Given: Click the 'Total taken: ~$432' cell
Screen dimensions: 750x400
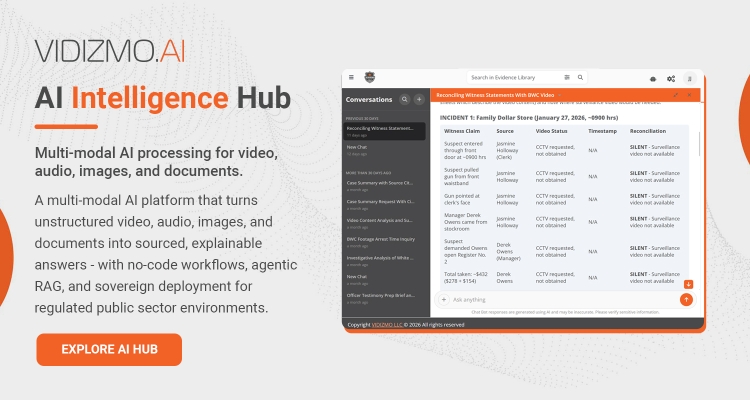Looking at the screenshot, I should coord(465,278).
